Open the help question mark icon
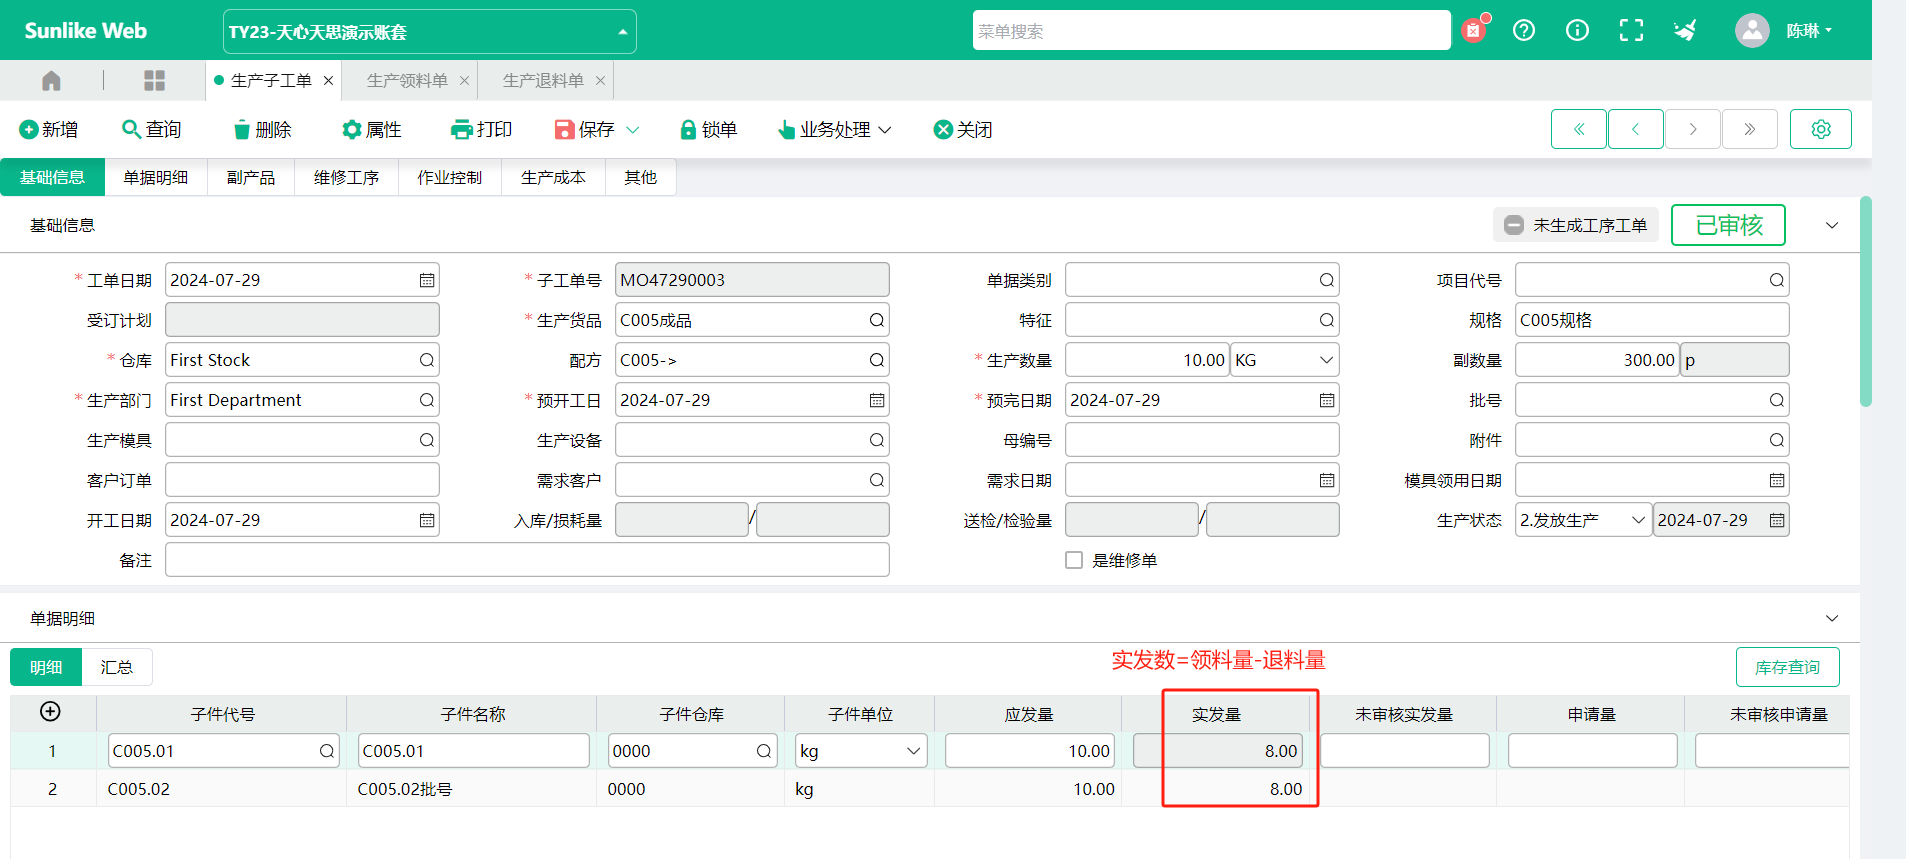 pos(1524,30)
